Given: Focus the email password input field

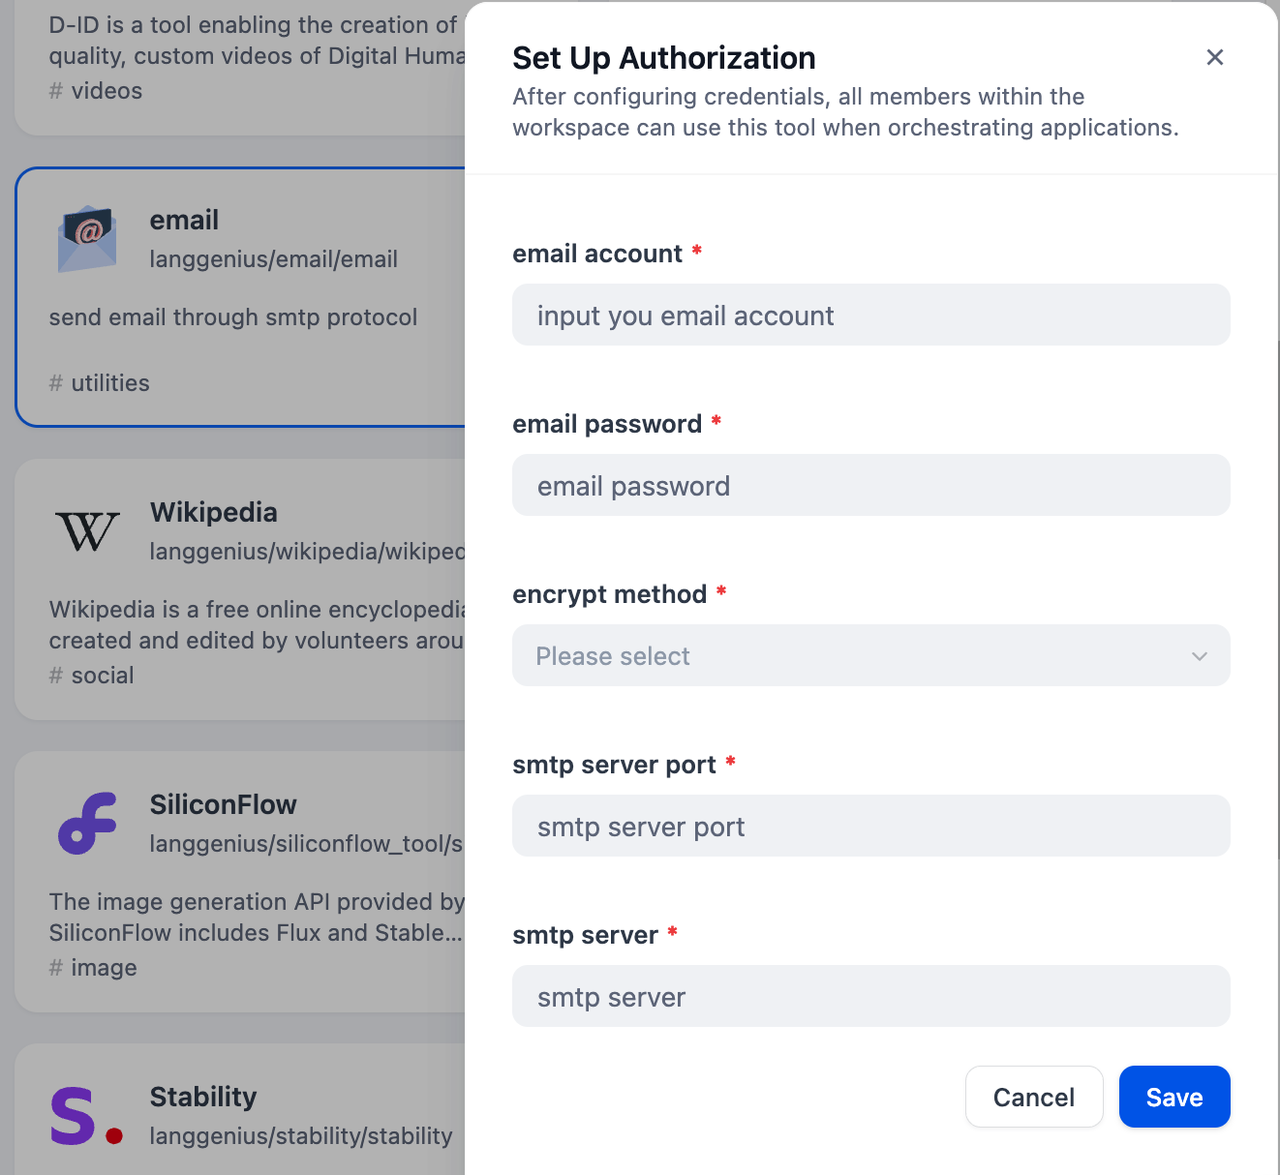Looking at the screenshot, I should point(870,486).
